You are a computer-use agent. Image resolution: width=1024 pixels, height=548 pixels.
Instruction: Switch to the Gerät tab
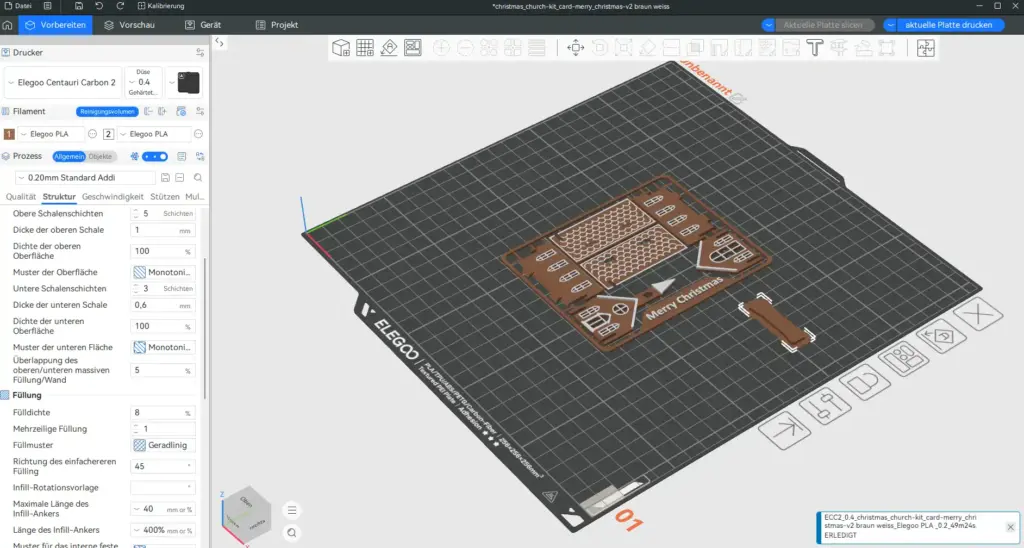pyautogui.click(x=203, y=25)
